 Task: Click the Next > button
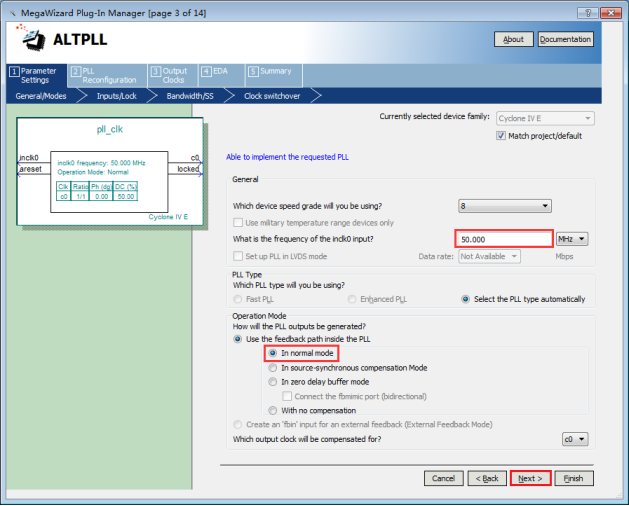[x=530, y=478]
